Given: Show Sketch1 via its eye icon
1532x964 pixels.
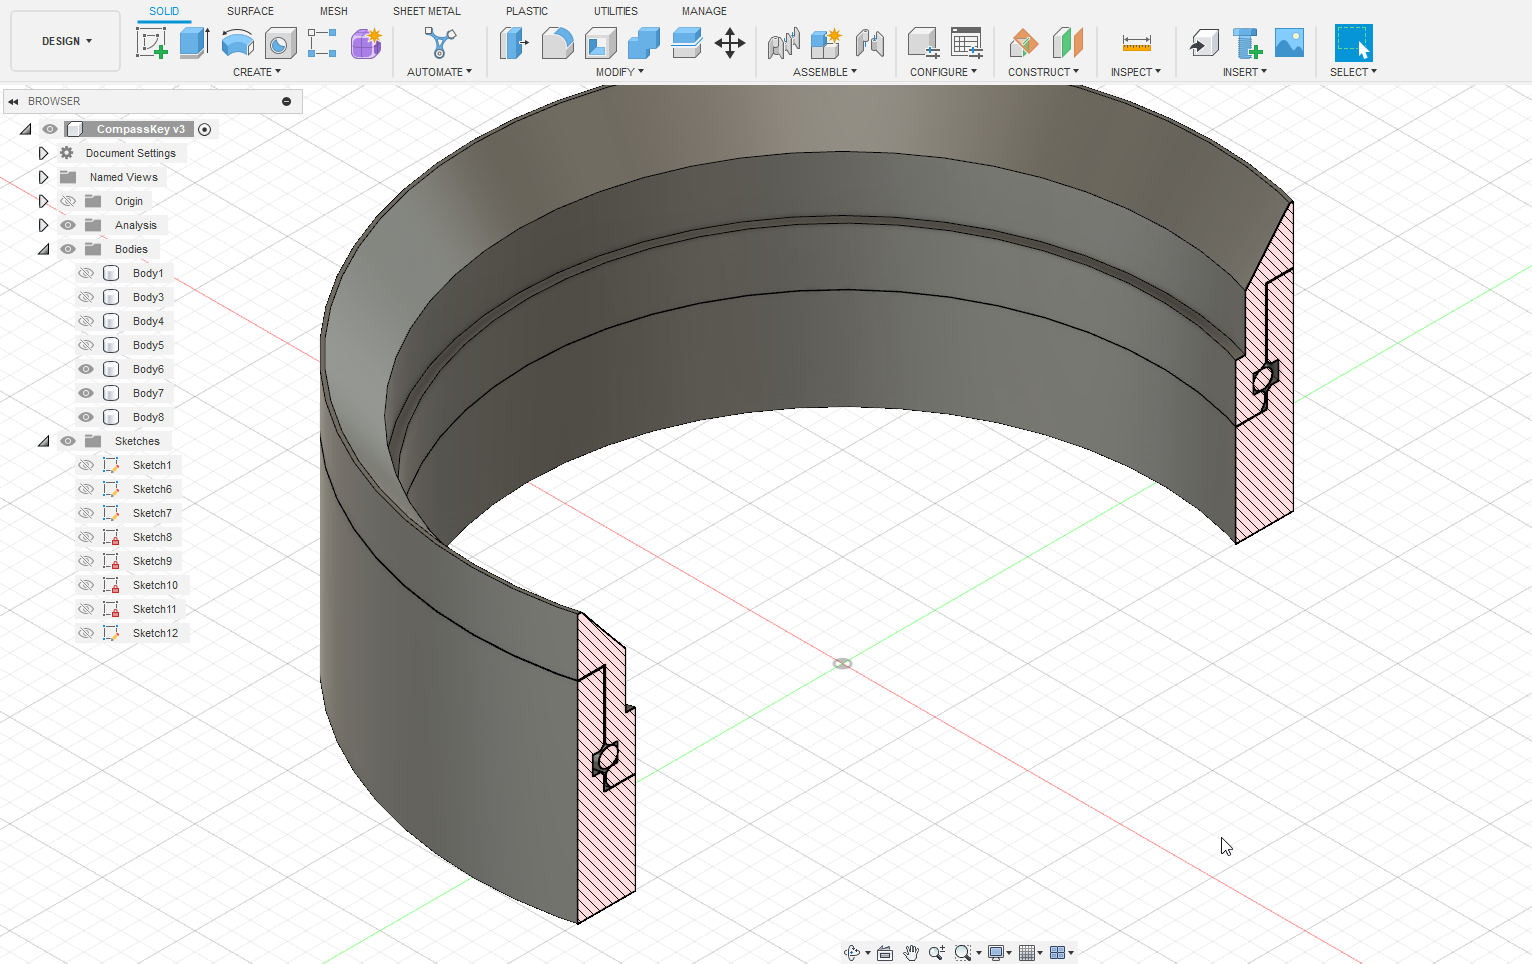Looking at the screenshot, I should click(x=86, y=465).
